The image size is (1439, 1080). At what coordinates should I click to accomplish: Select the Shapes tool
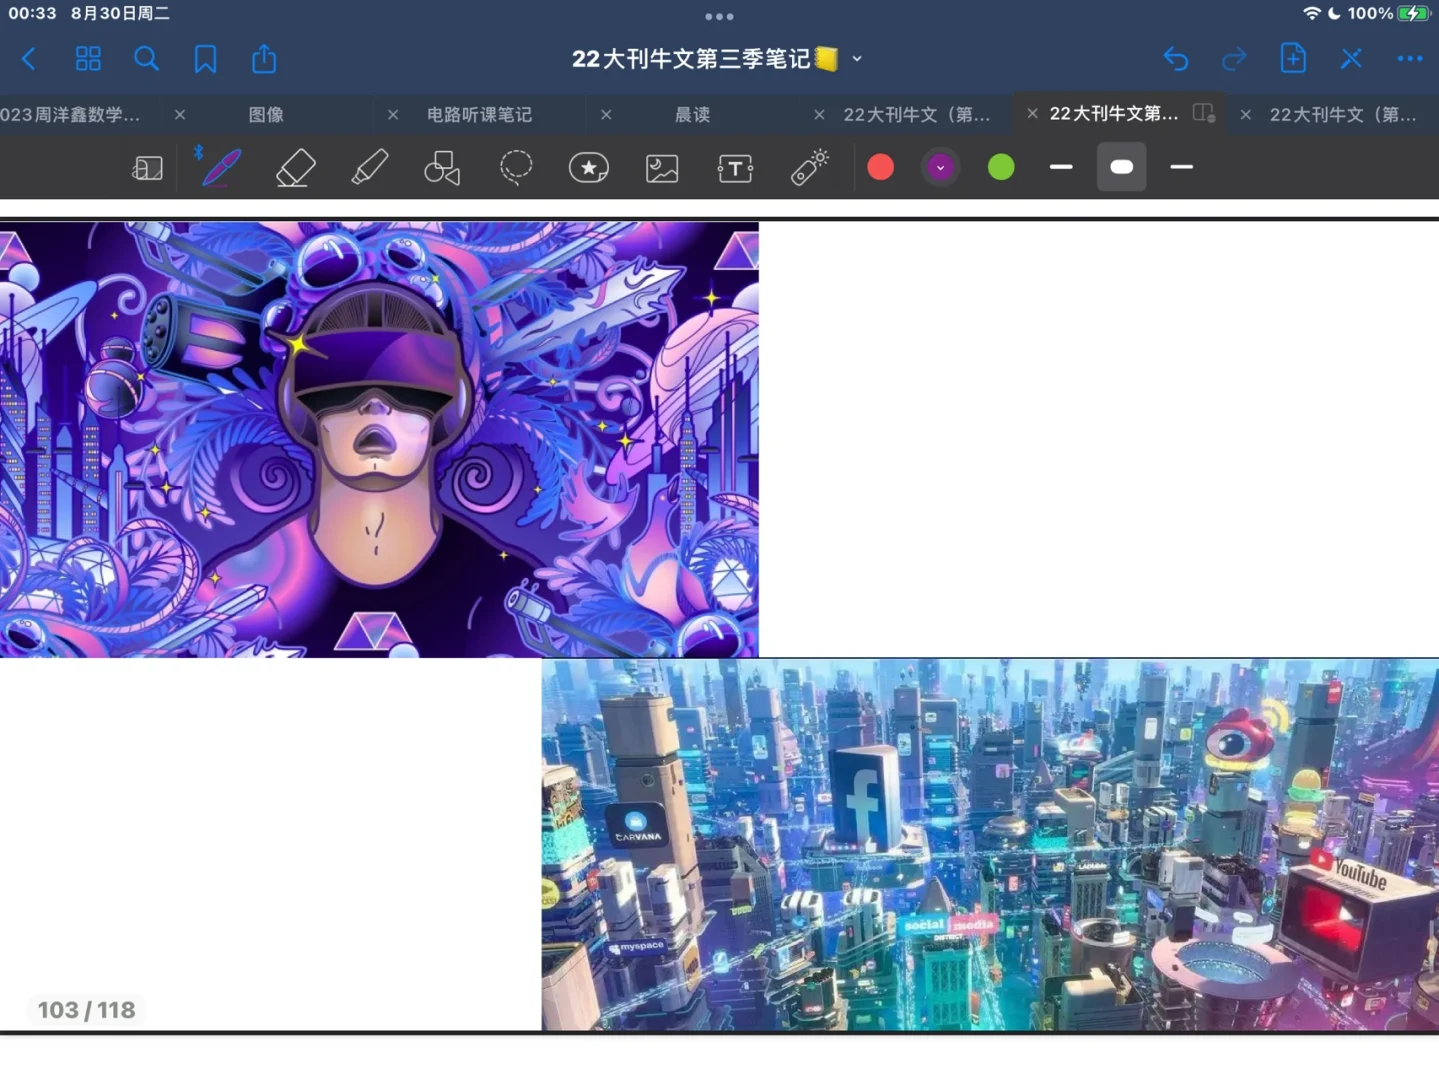(442, 168)
